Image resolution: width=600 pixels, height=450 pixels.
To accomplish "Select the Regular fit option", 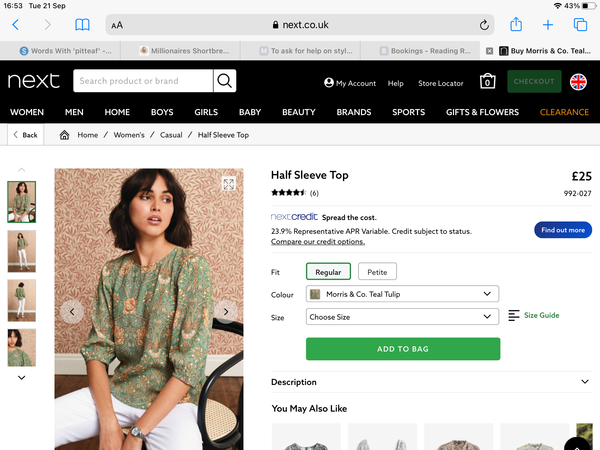I will coord(328,272).
